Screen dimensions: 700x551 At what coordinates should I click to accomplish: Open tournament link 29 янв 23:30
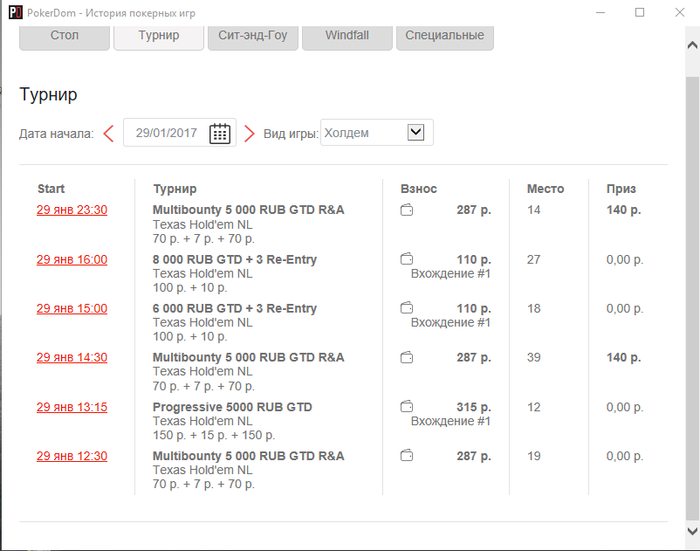point(72,210)
